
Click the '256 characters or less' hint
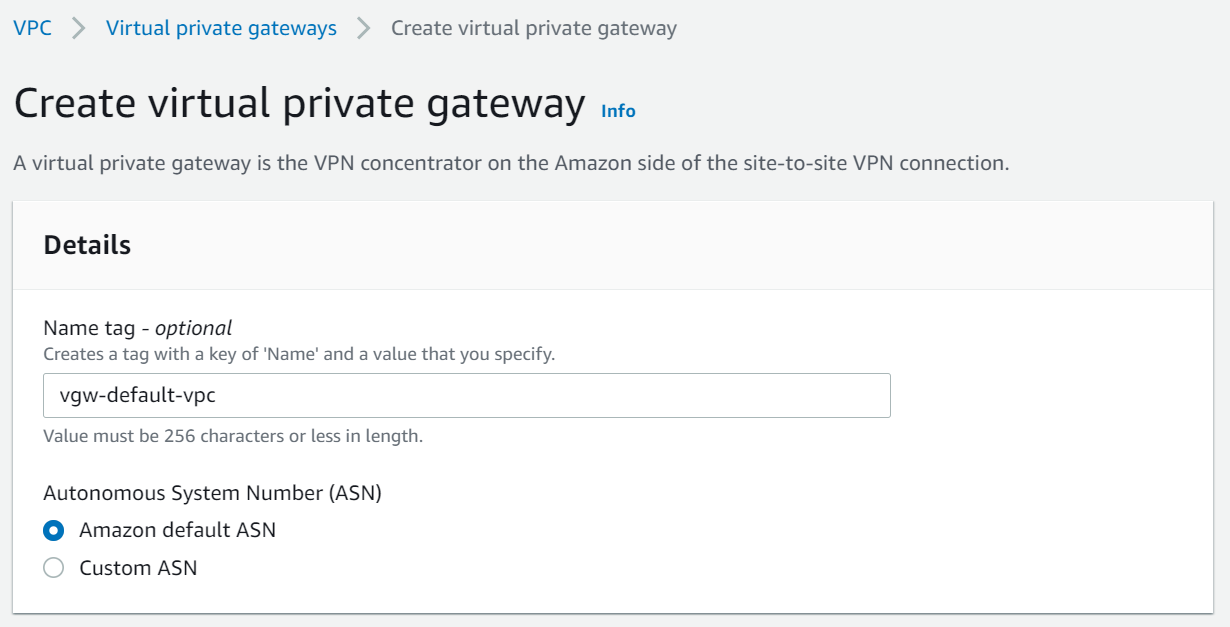tap(233, 436)
